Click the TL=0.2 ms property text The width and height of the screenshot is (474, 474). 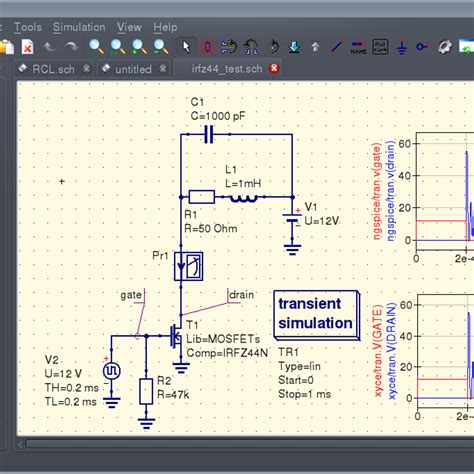coord(71,402)
